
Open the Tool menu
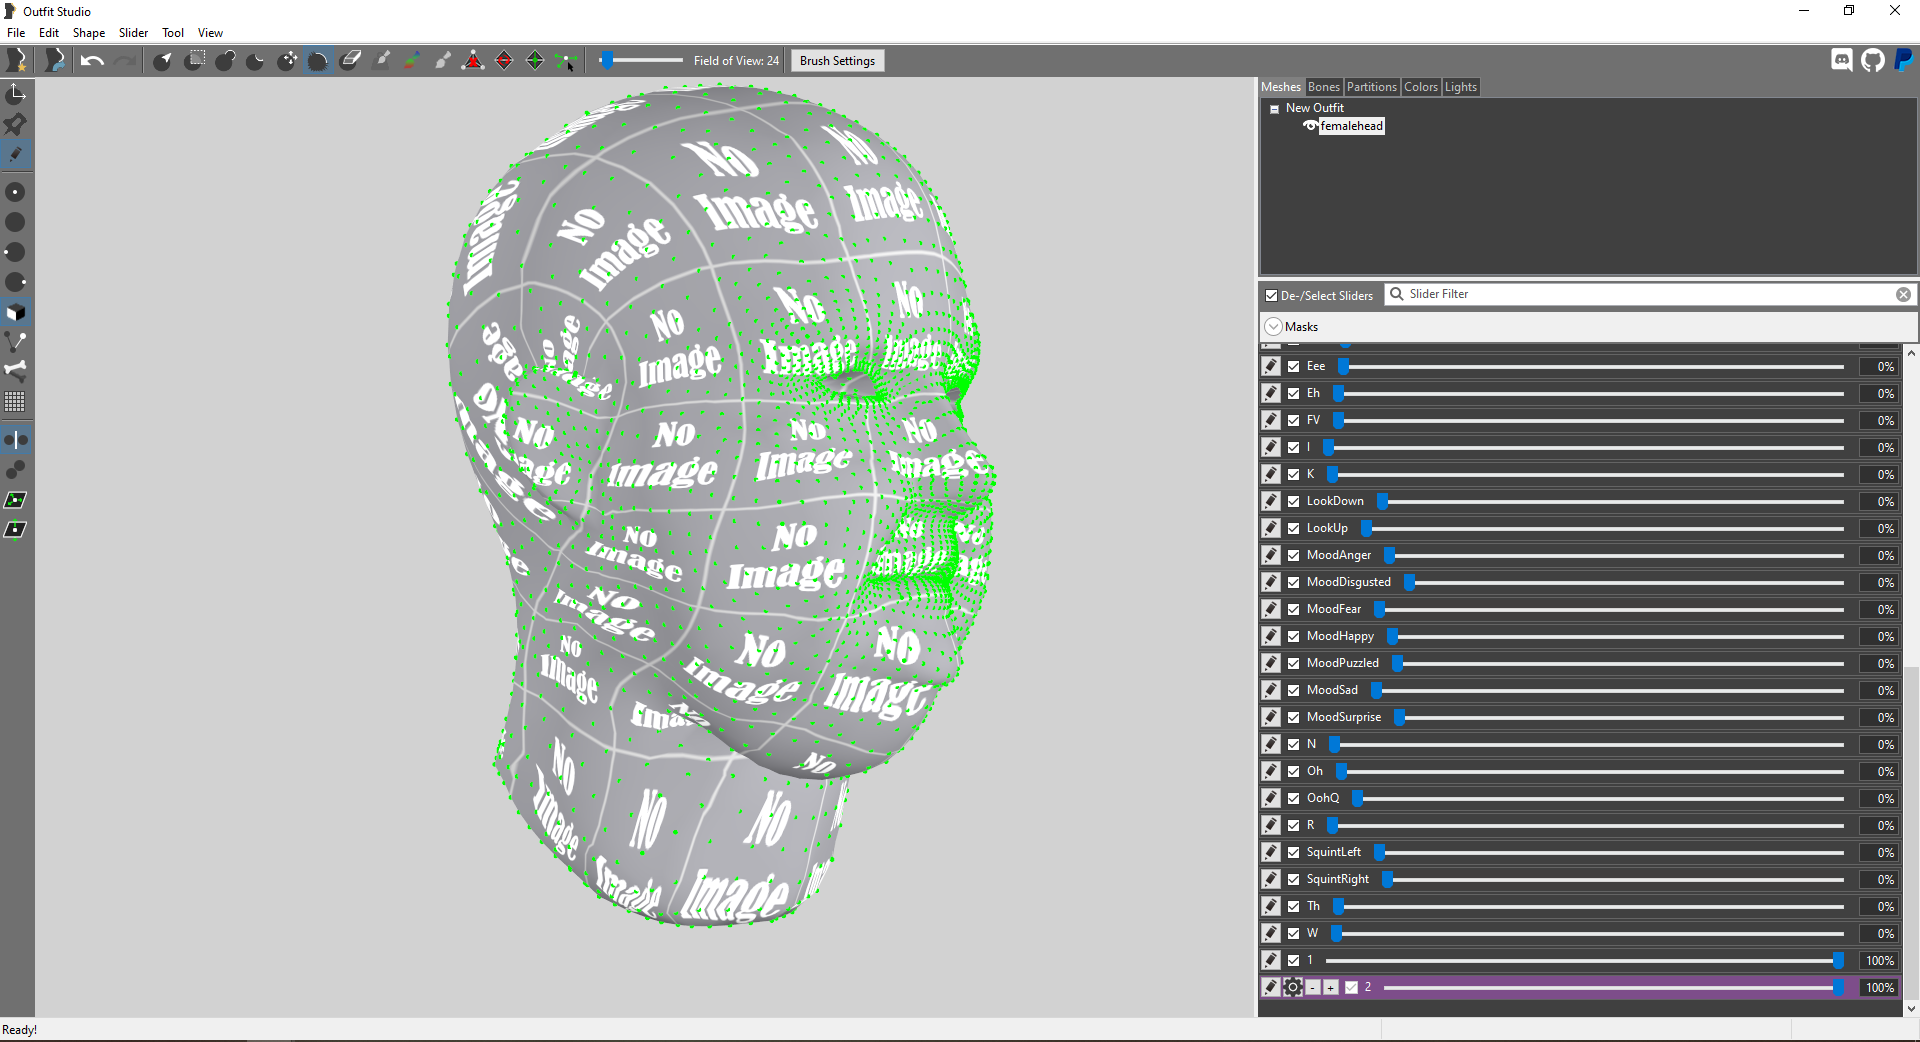[x=173, y=33]
